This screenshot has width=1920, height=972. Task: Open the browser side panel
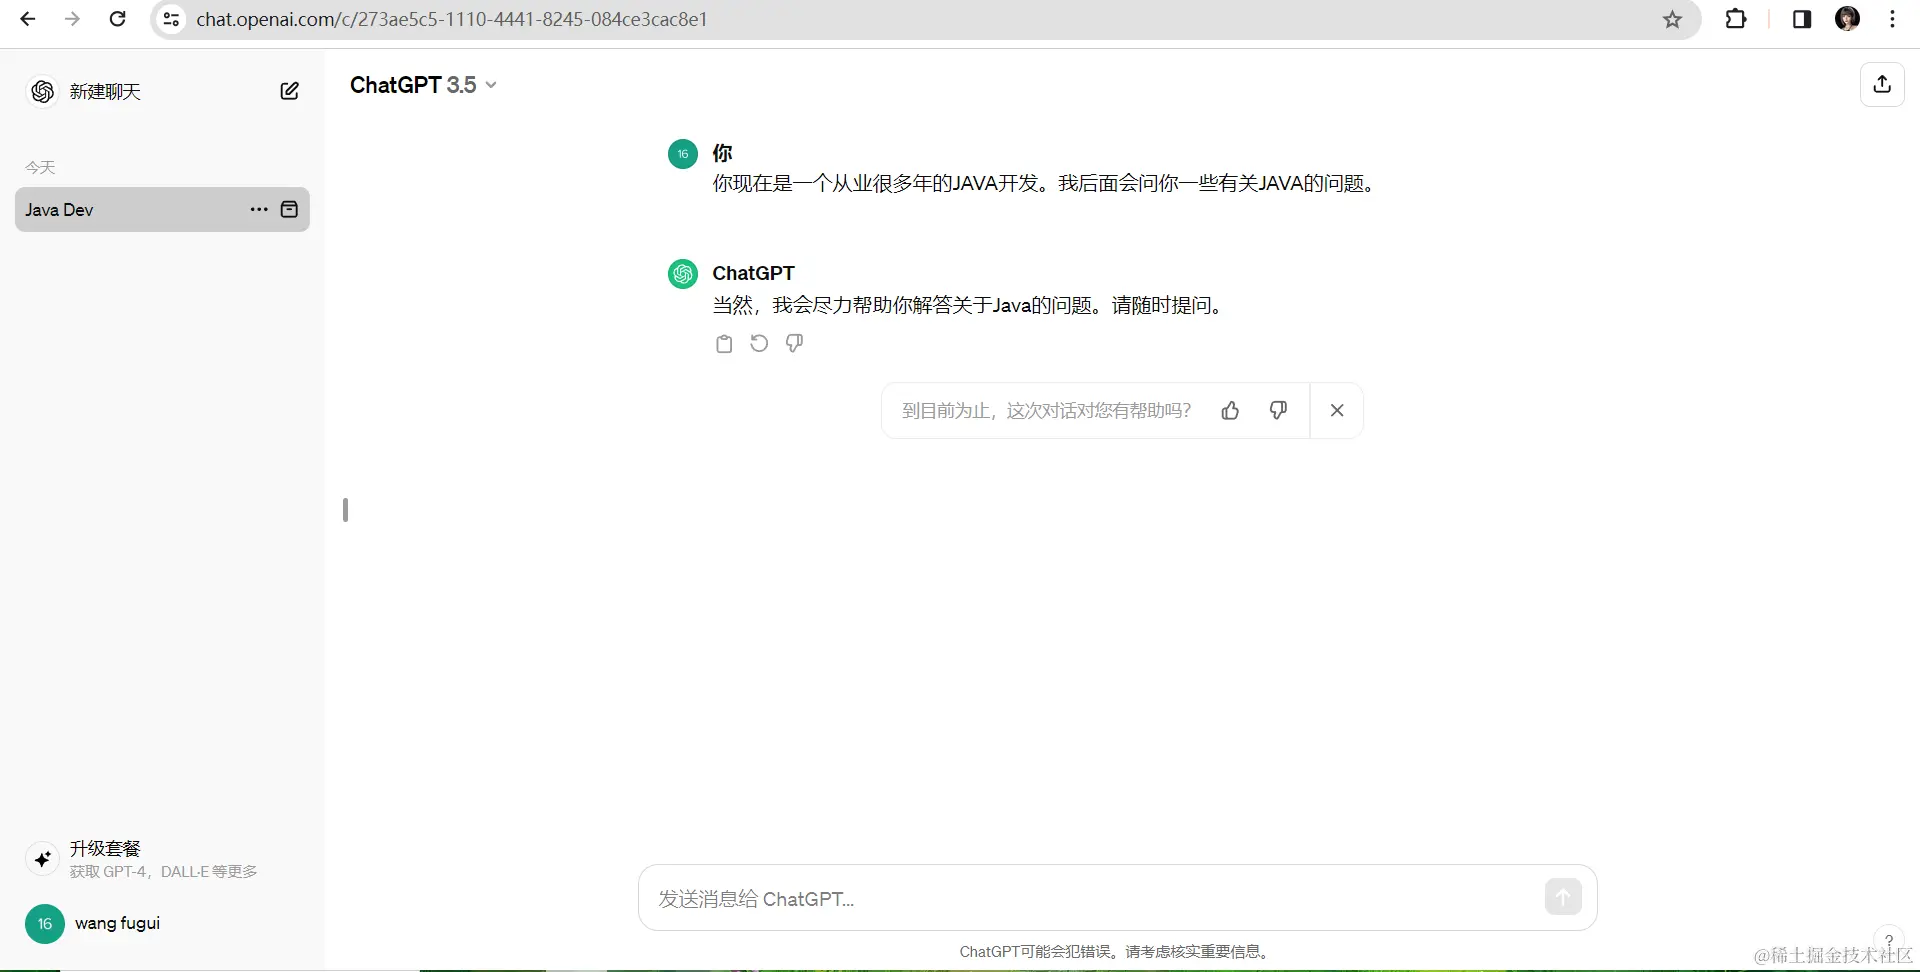(1802, 19)
